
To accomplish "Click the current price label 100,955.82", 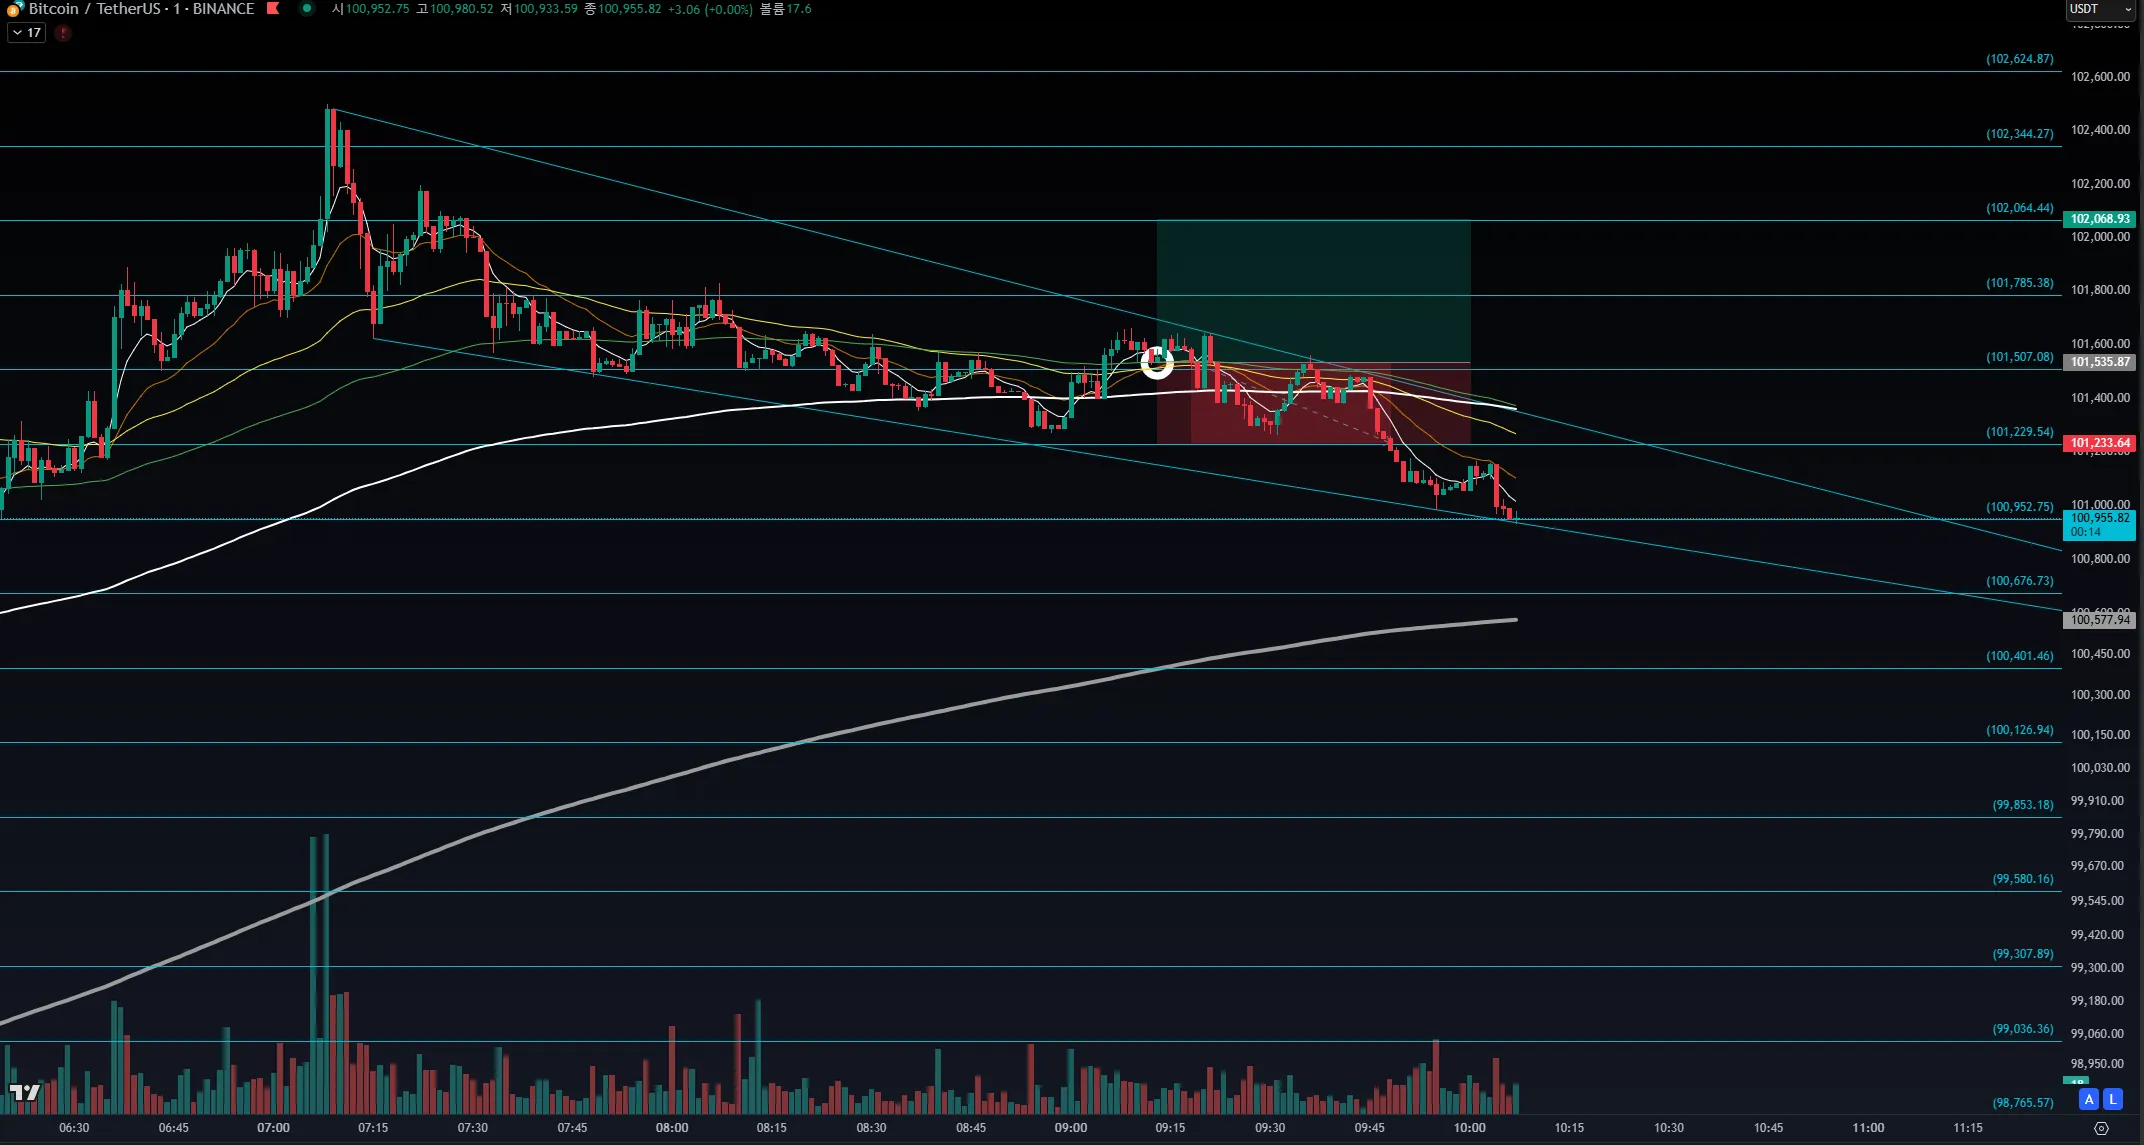I will point(2099,525).
